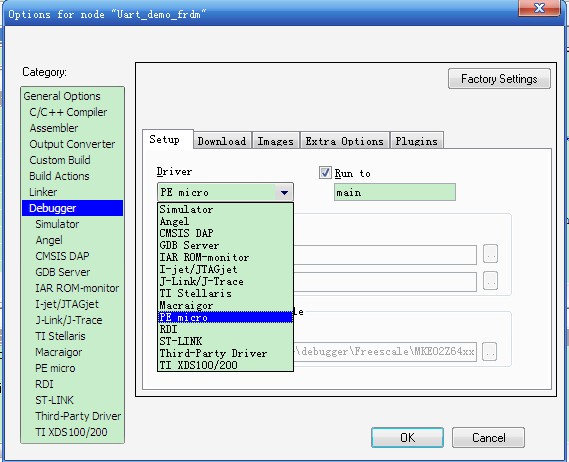Browse for device description file
The width and height of the screenshot is (569, 462).
pyautogui.click(x=489, y=352)
